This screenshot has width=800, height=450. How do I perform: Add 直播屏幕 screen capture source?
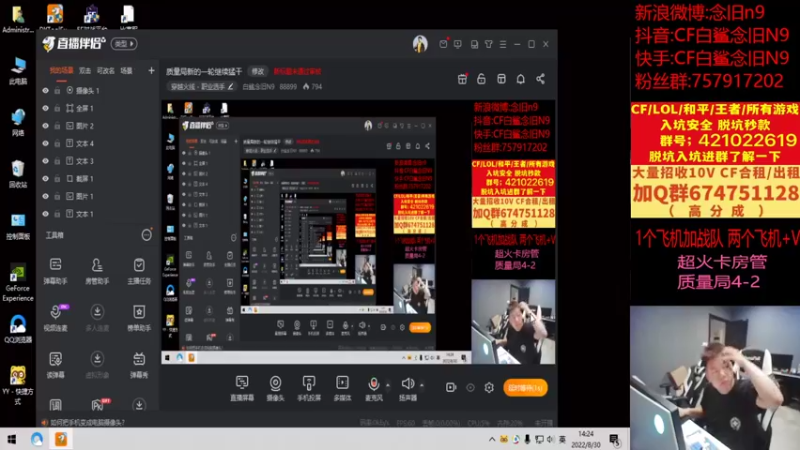click(x=242, y=388)
